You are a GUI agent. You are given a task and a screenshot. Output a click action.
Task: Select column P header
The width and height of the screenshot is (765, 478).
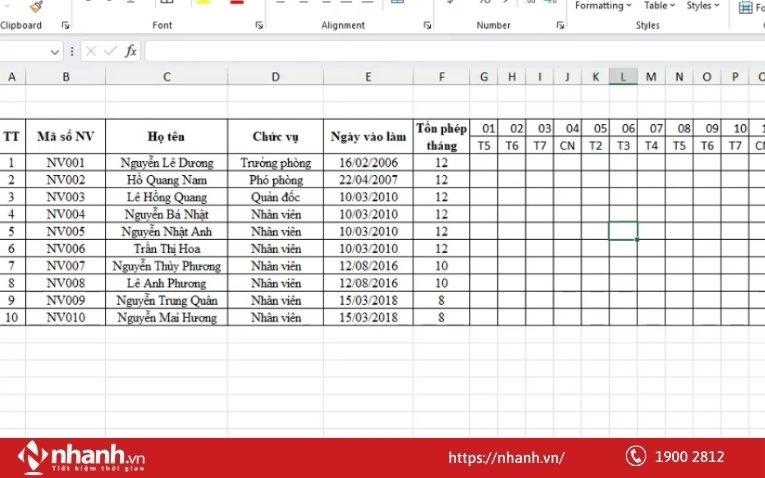[735, 77]
